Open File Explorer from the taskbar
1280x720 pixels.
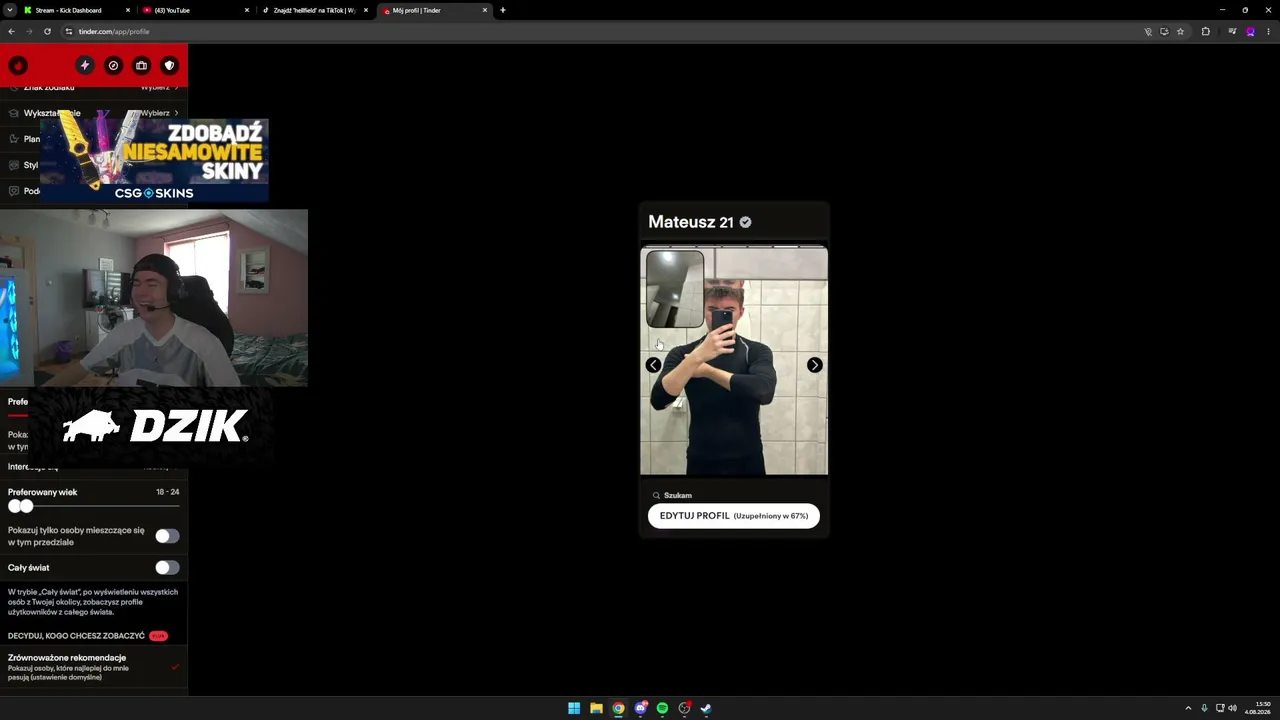[596, 708]
